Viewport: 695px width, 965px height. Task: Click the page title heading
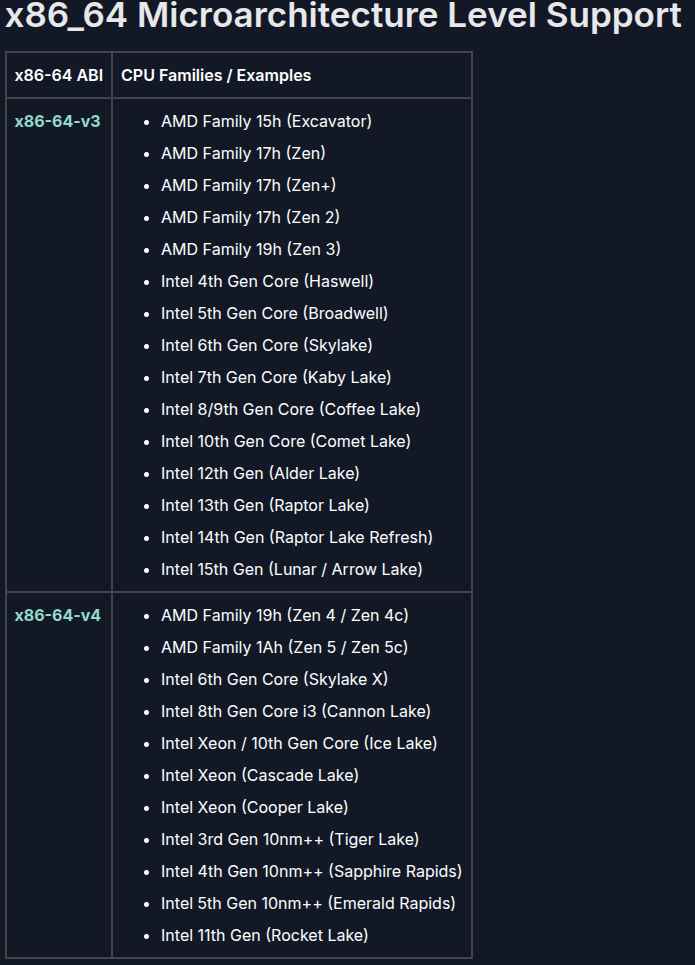tap(343, 17)
